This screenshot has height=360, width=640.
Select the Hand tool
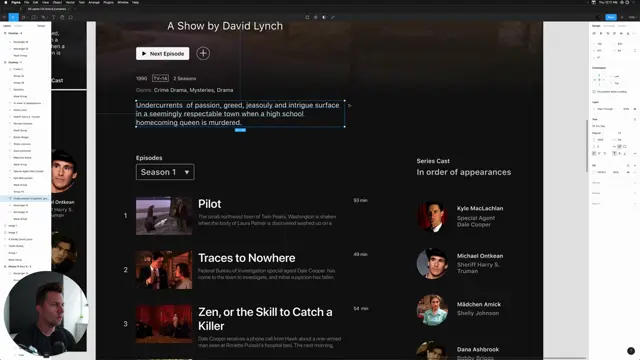click(x=62, y=18)
